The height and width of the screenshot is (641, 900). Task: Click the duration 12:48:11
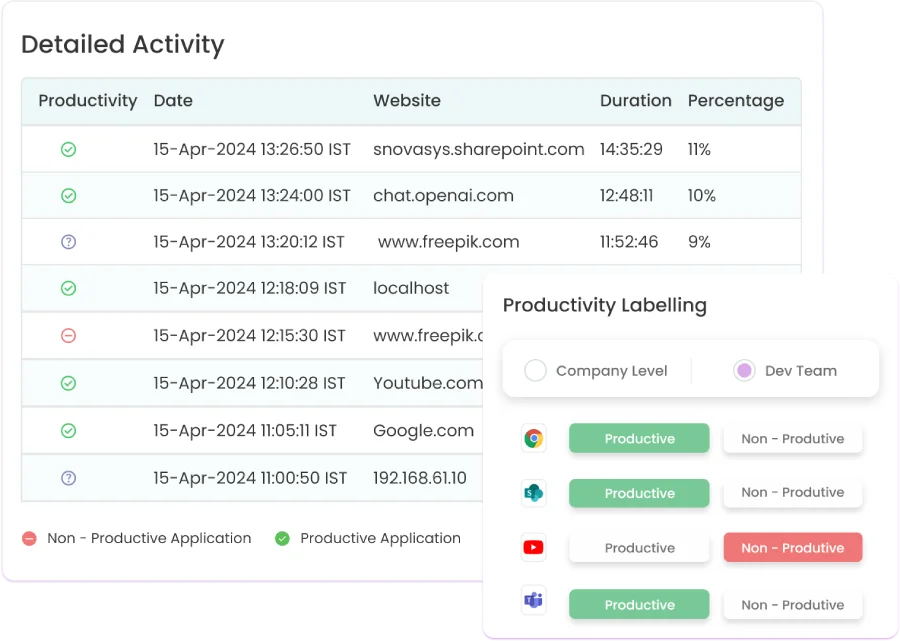click(x=626, y=196)
